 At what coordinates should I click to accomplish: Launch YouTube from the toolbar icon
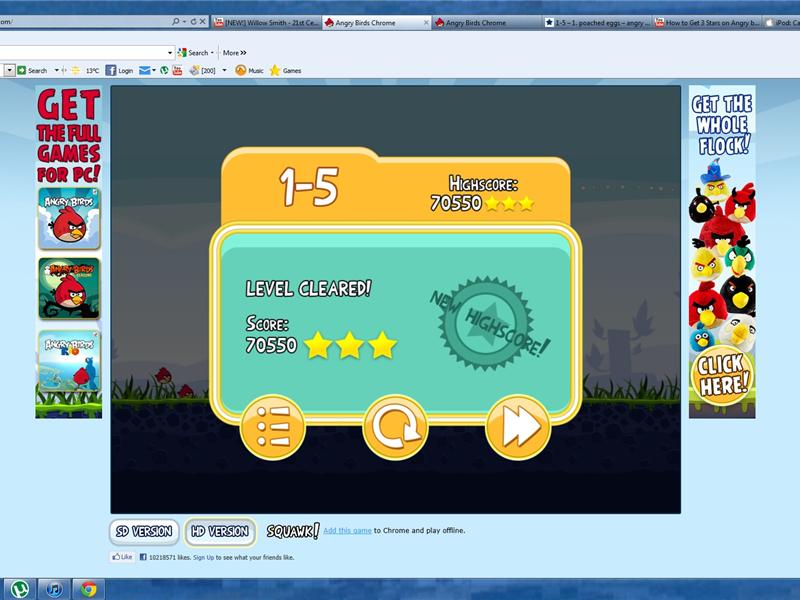click(x=176, y=71)
